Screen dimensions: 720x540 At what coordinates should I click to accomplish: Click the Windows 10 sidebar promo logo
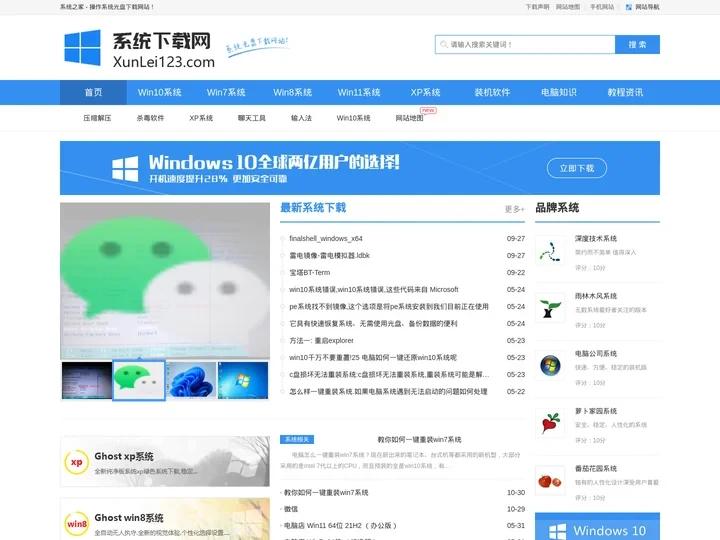pos(557,531)
